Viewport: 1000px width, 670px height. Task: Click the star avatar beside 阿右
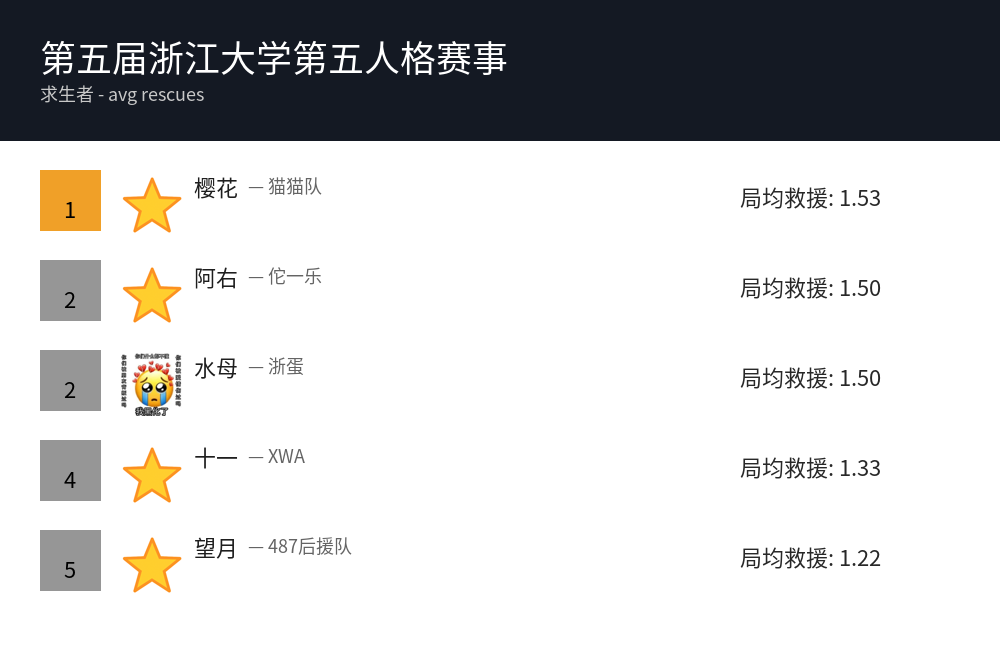pos(152,295)
